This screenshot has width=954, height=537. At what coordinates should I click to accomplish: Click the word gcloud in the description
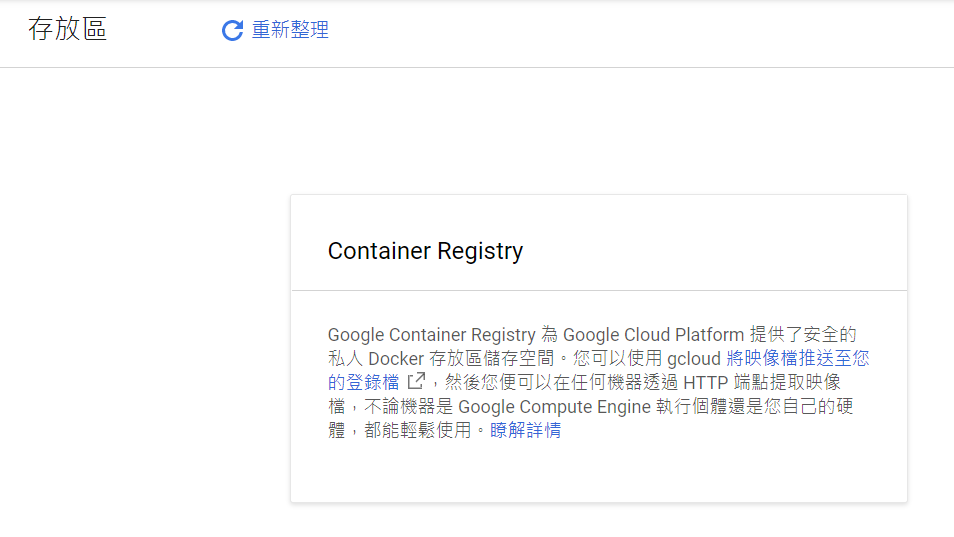pyautogui.click(x=693, y=359)
